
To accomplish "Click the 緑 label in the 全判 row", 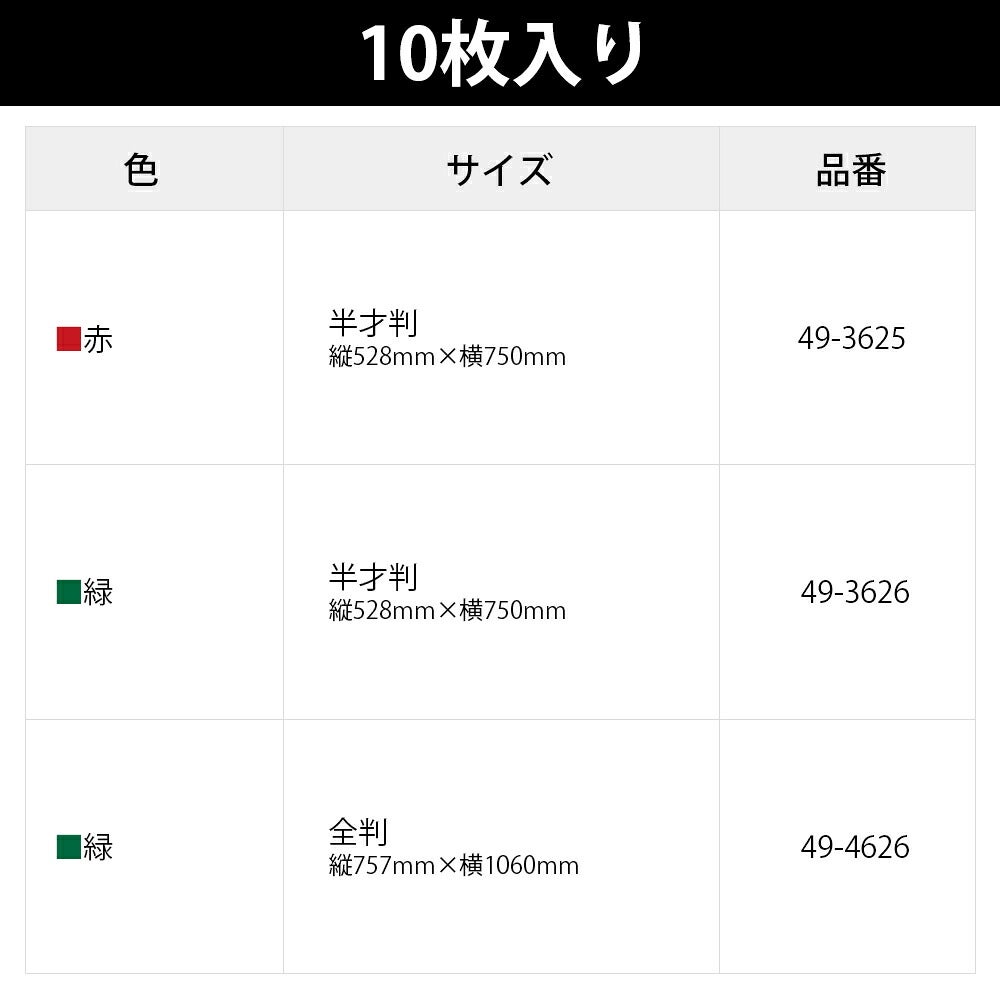I will tap(98, 848).
